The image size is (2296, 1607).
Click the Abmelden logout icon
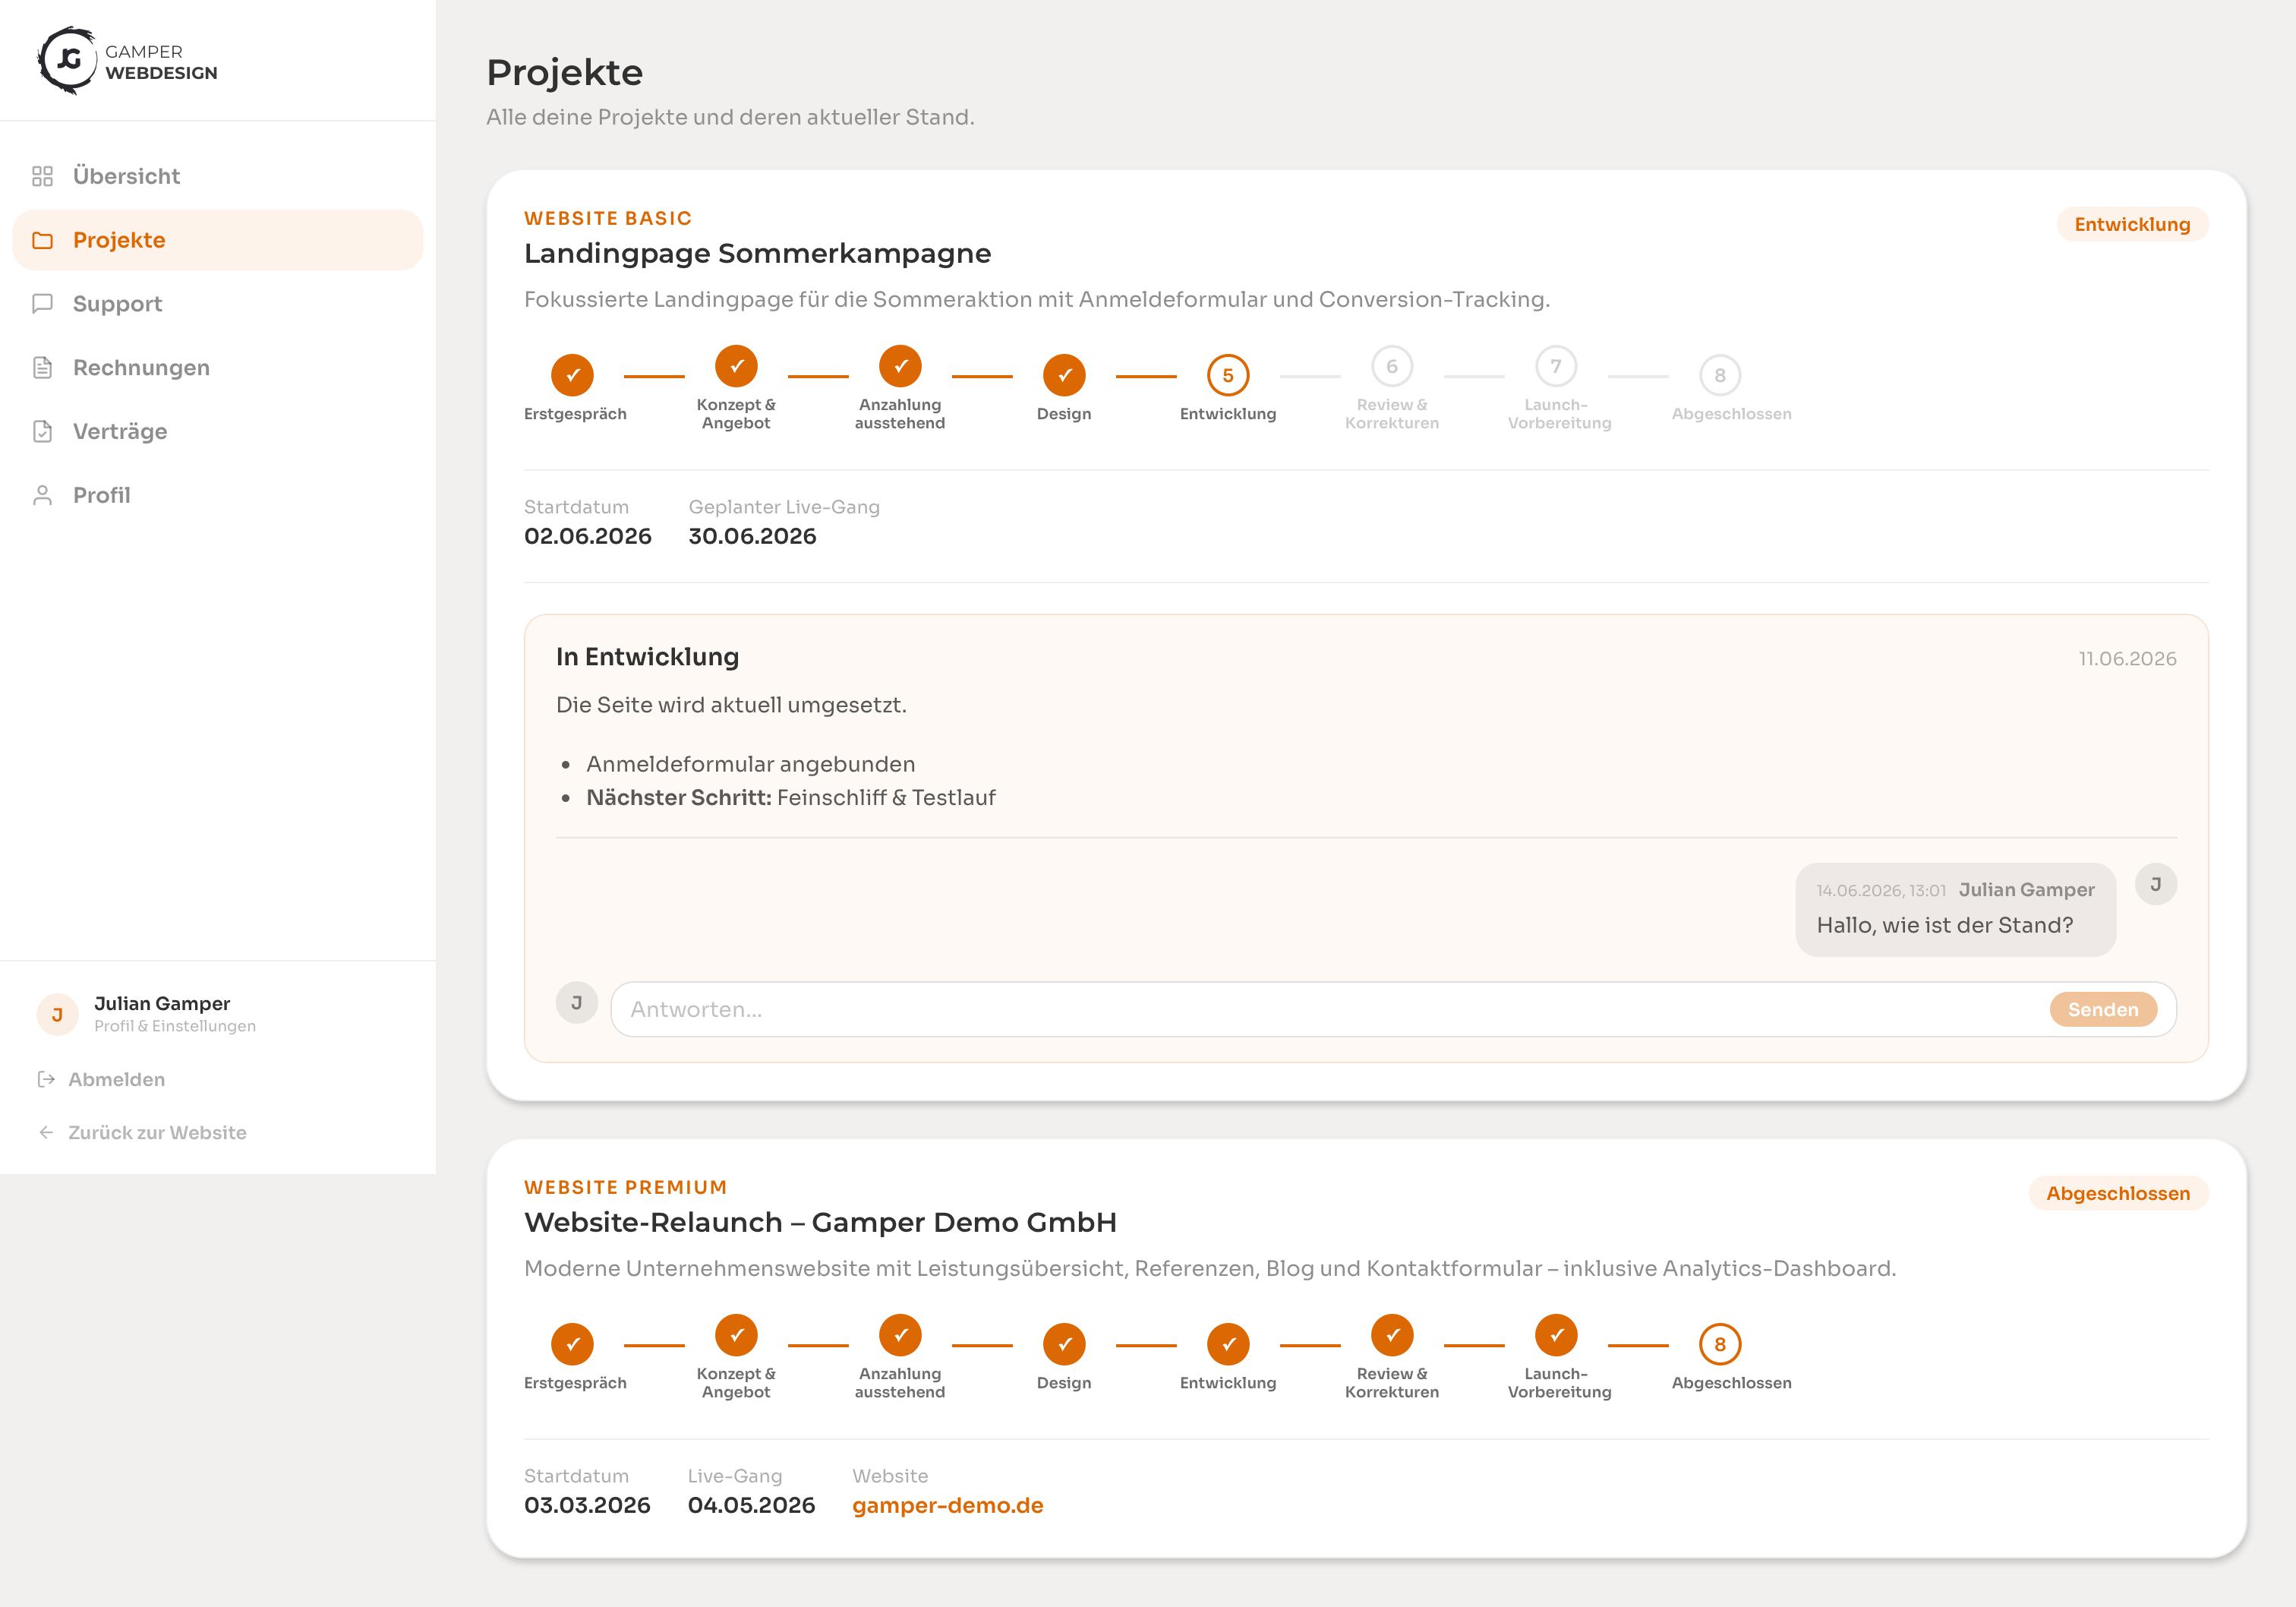pos(46,1079)
